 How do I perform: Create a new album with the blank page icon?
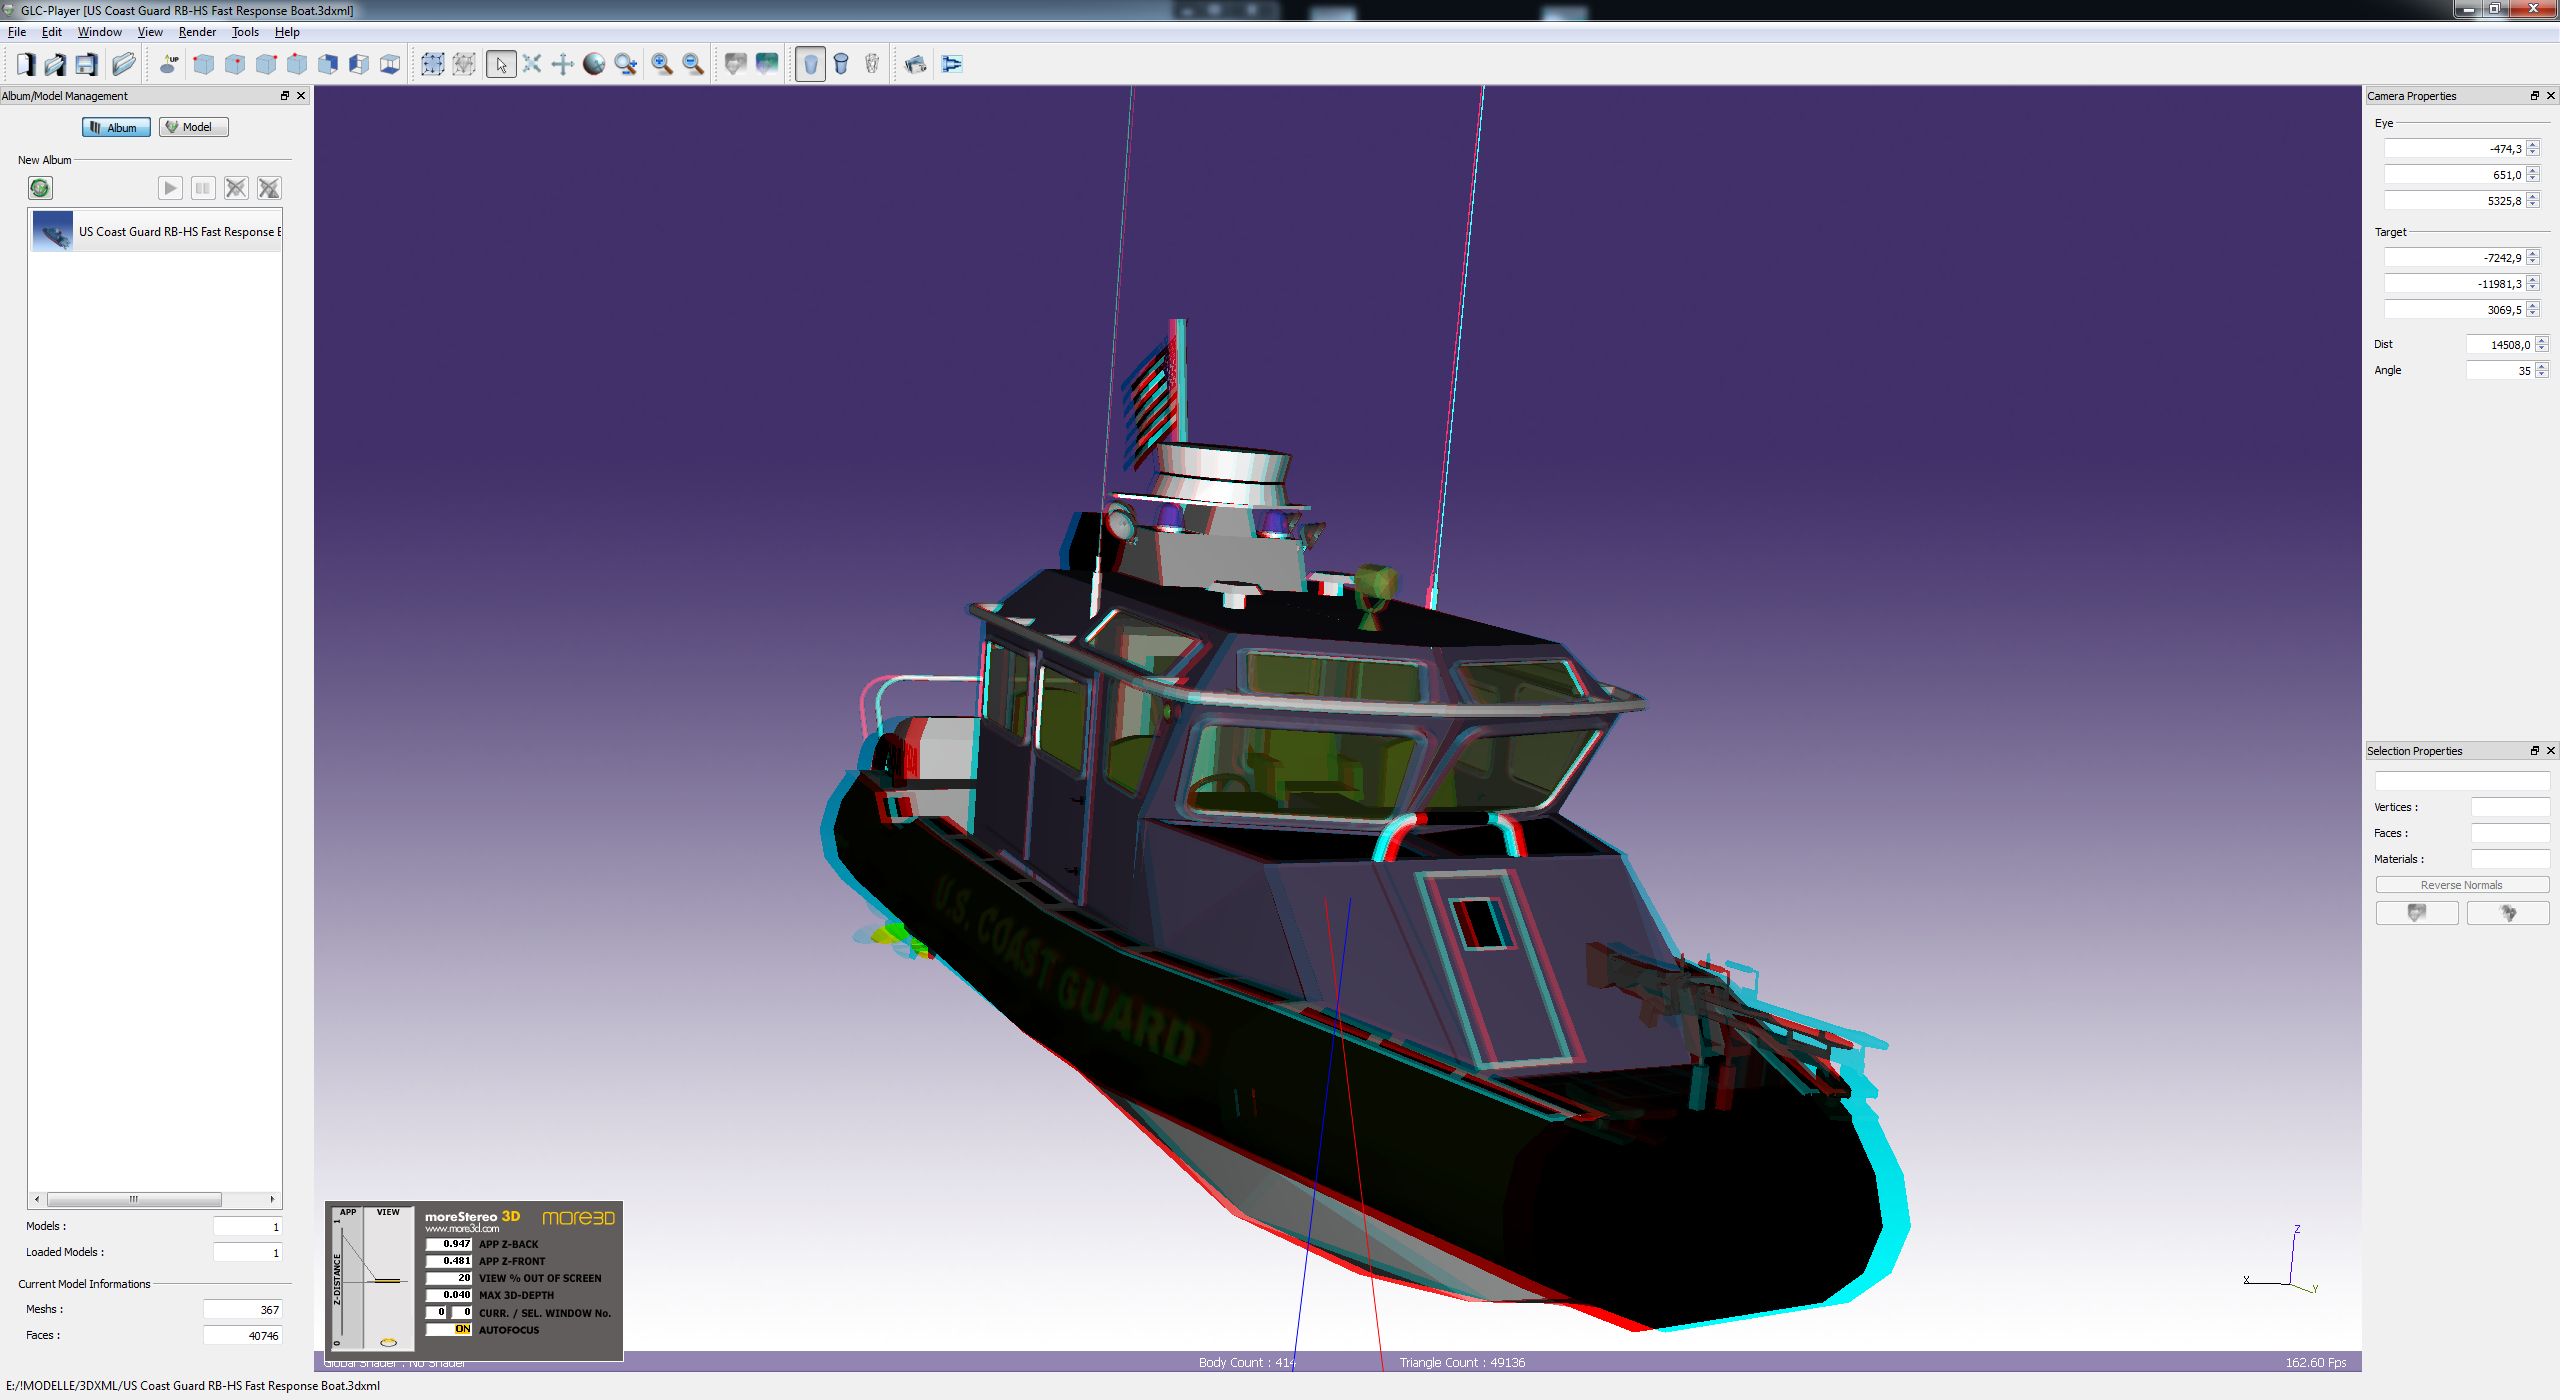pyautogui.click(x=25, y=65)
